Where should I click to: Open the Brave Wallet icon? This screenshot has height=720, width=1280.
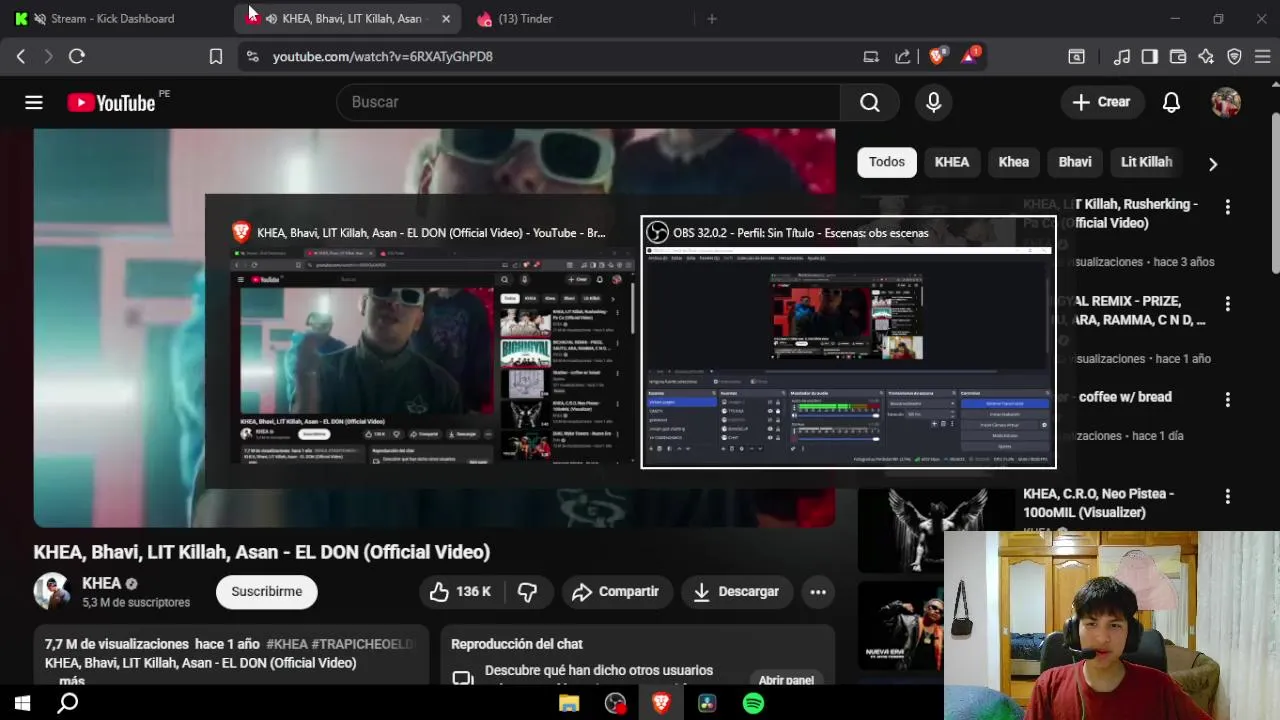[1178, 57]
